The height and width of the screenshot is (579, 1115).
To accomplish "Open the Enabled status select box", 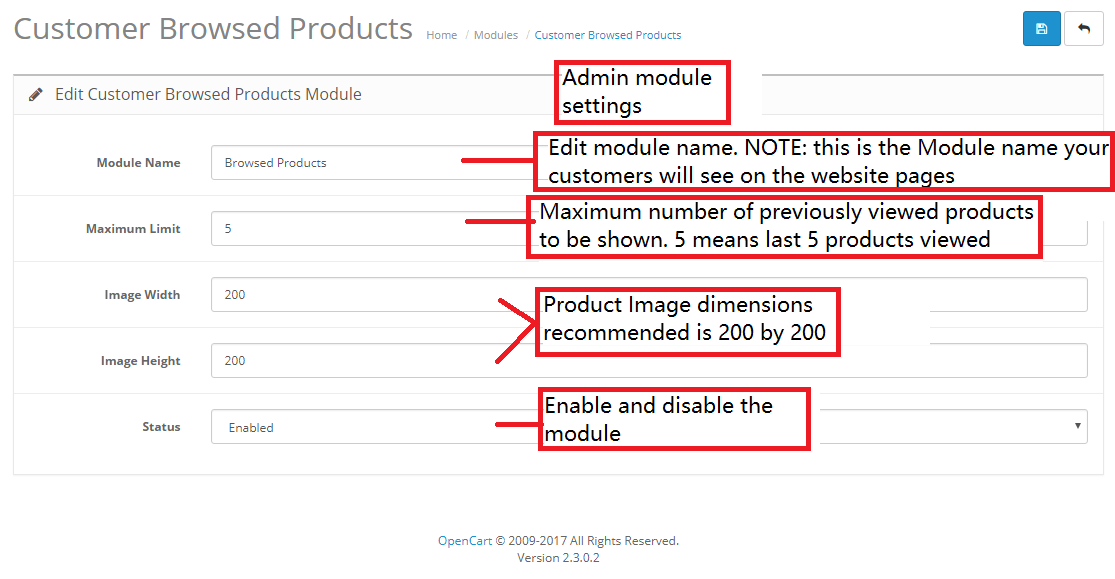I will (649, 427).
